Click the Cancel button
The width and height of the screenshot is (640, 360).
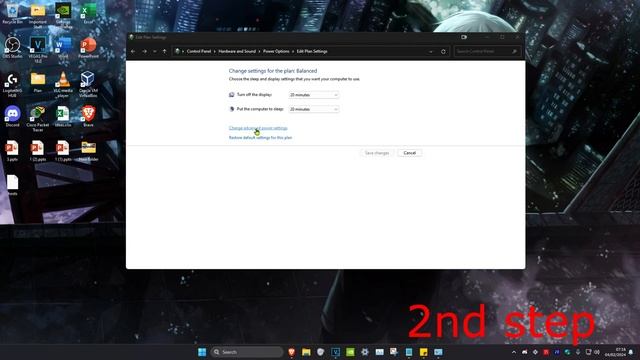tap(409, 153)
